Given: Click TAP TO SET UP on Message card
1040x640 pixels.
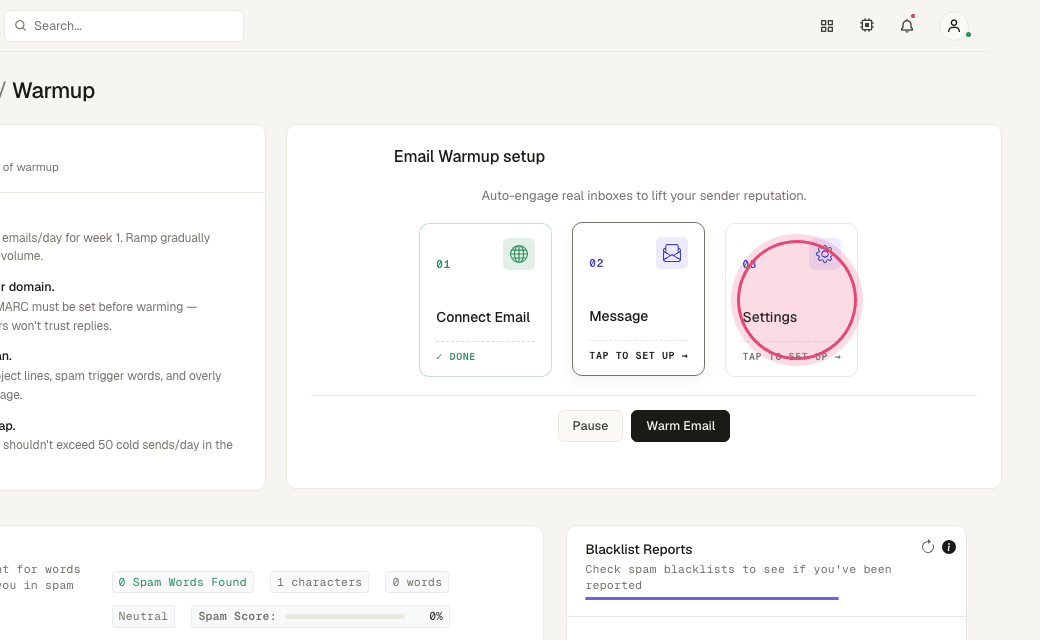Looking at the screenshot, I should coord(638,356).
